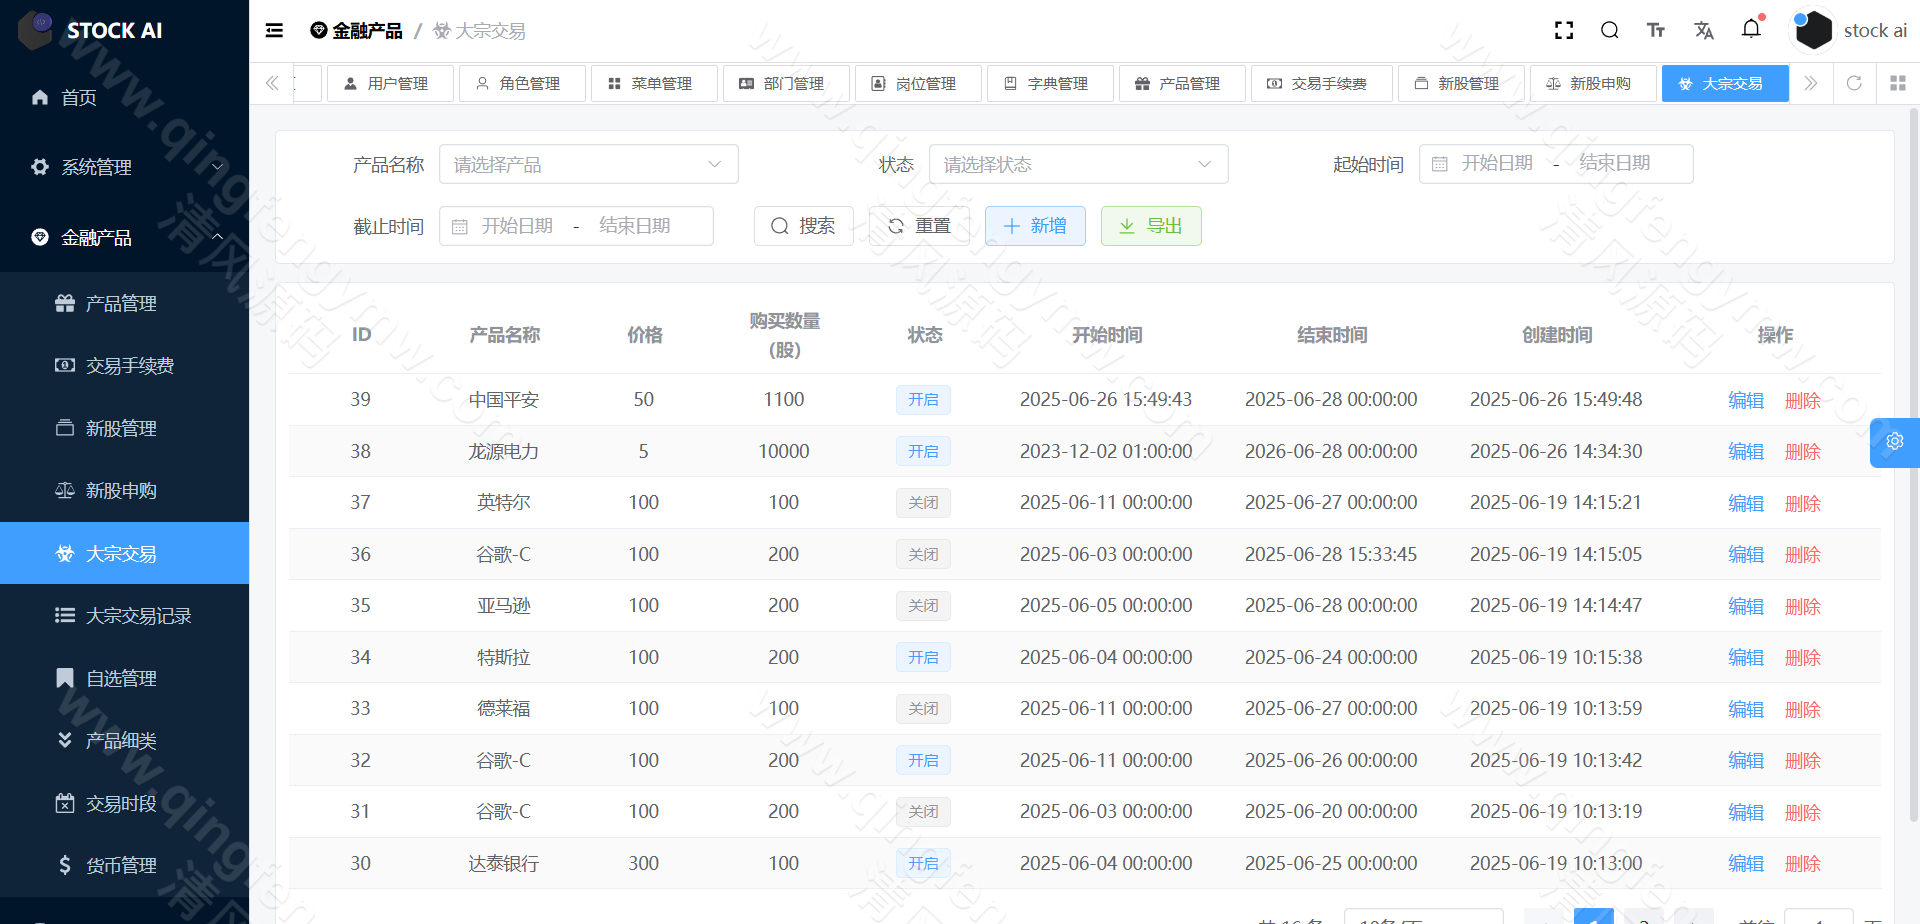Open the global search icon
Image resolution: width=1920 pixels, height=924 pixels.
coord(1609,30)
